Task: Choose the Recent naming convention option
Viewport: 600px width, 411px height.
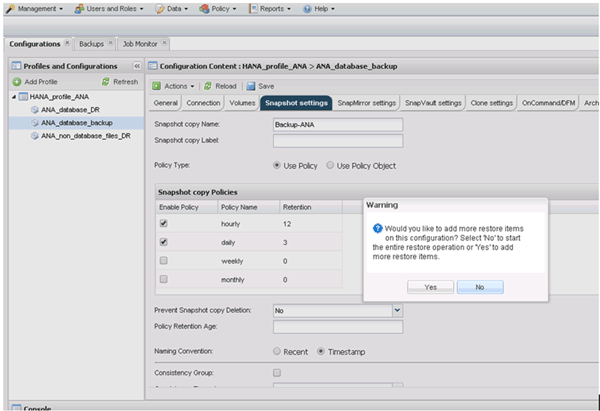Action: point(277,351)
